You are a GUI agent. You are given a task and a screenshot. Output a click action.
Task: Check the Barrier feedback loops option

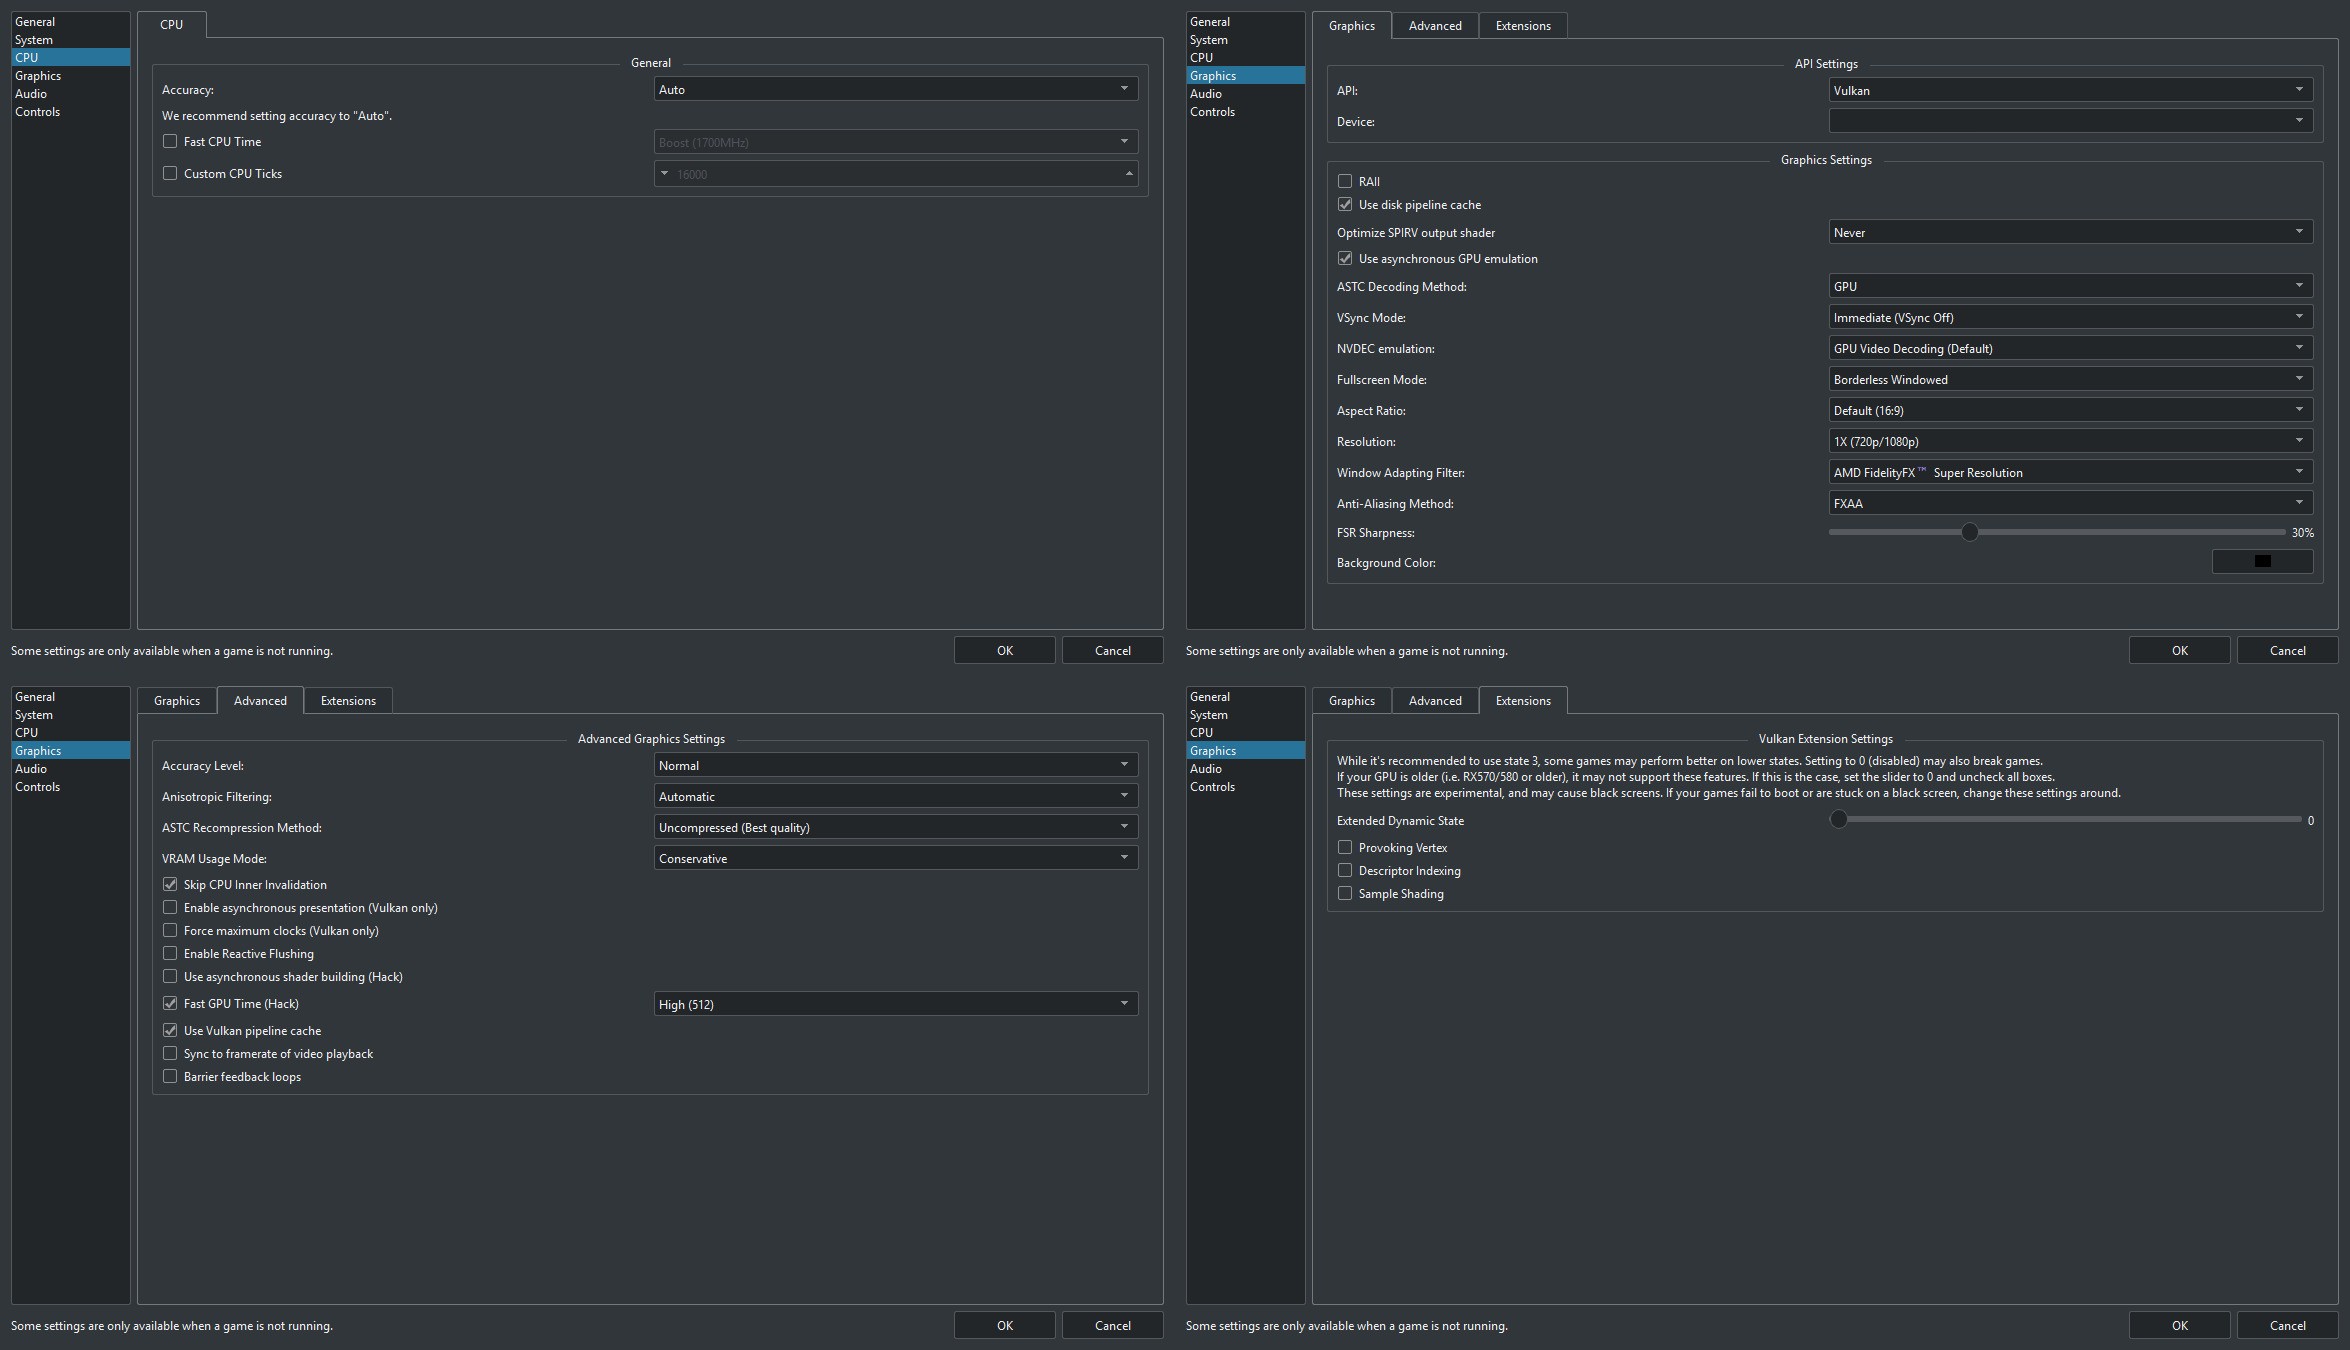(170, 1077)
